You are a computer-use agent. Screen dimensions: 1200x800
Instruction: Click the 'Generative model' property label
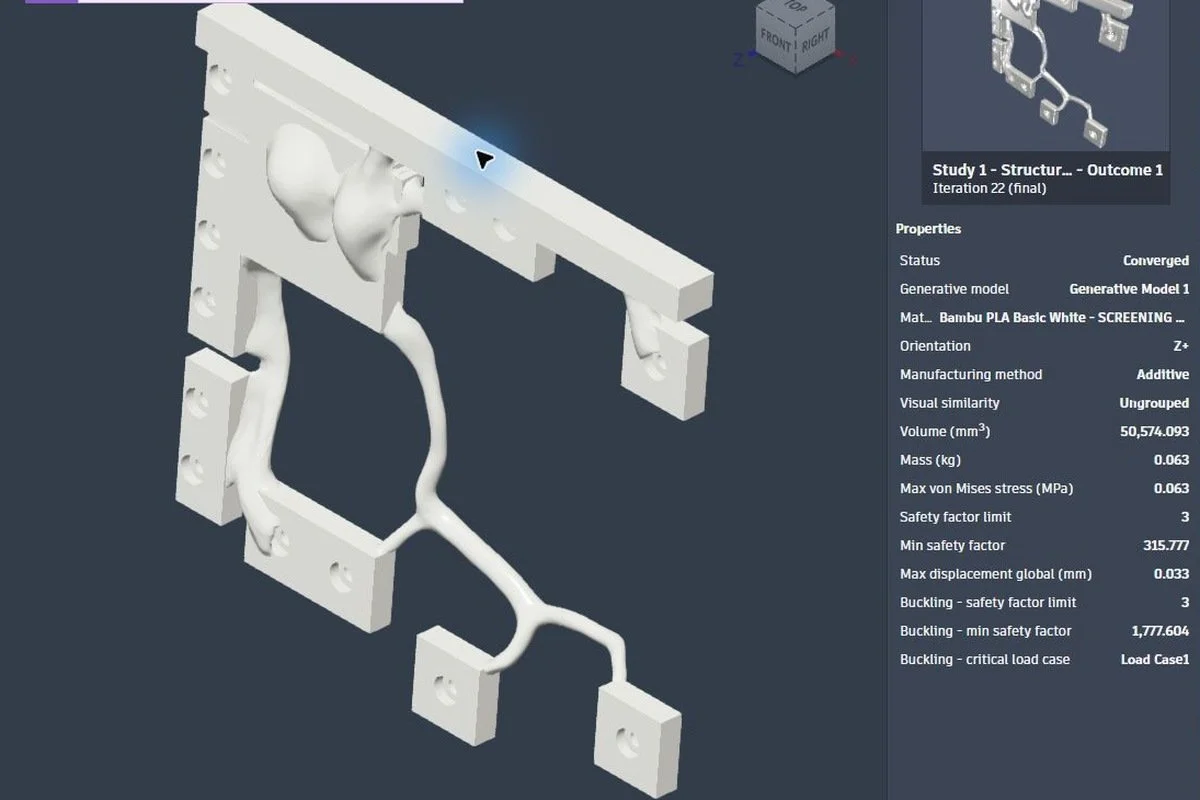(x=954, y=289)
